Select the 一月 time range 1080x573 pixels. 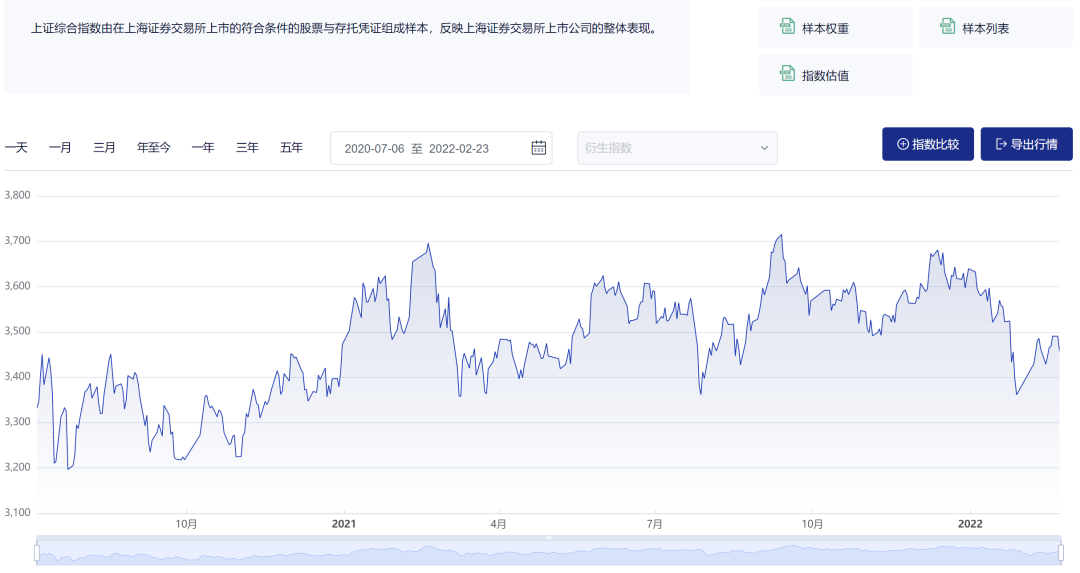[60, 147]
